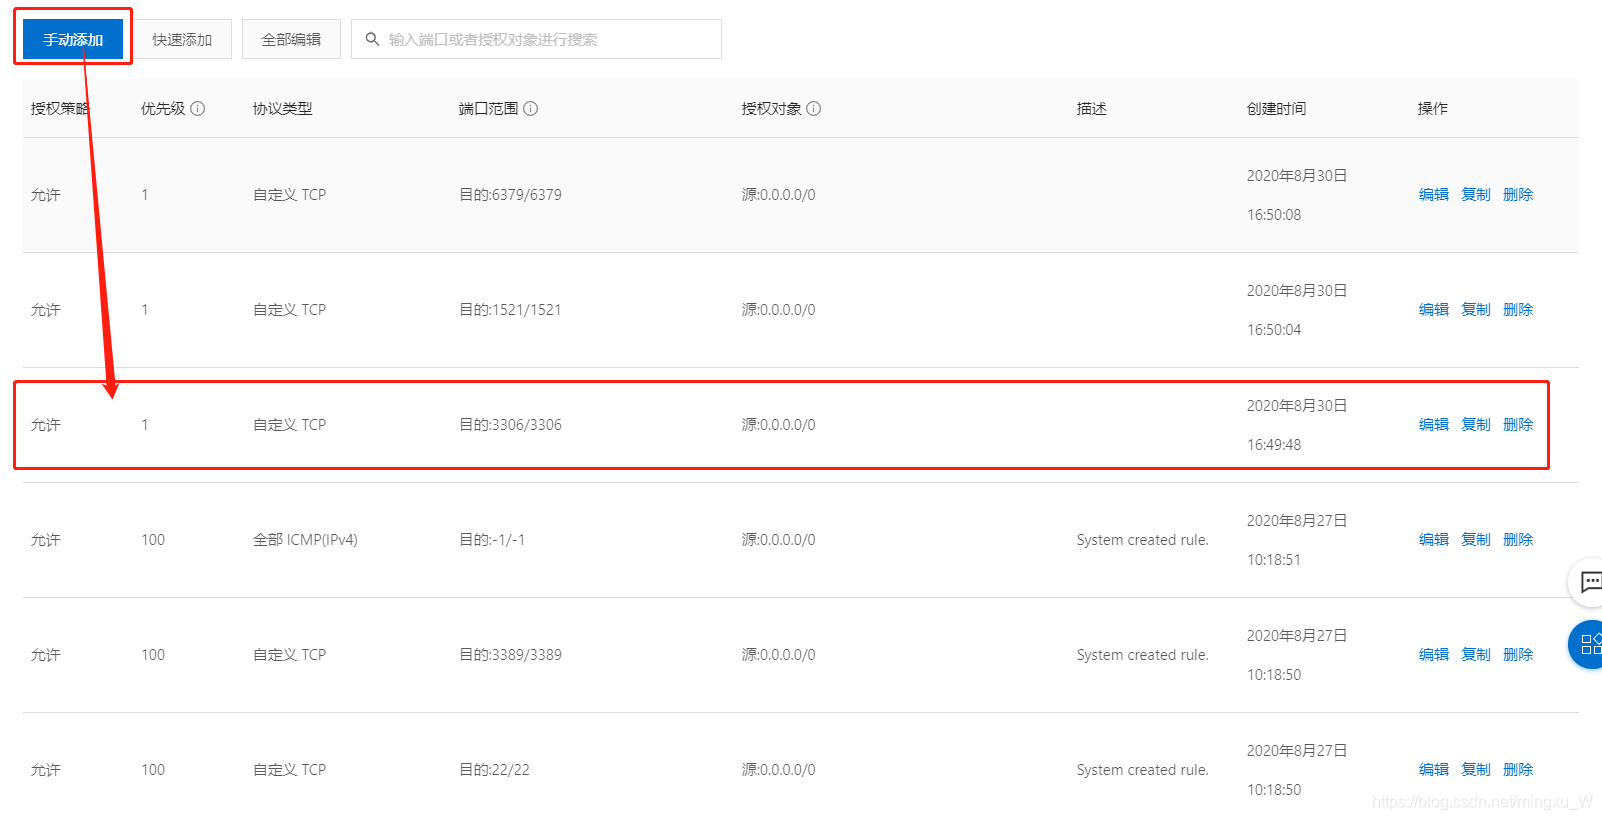
Task: Open 全部编辑 to edit all rules
Action: click(291, 39)
